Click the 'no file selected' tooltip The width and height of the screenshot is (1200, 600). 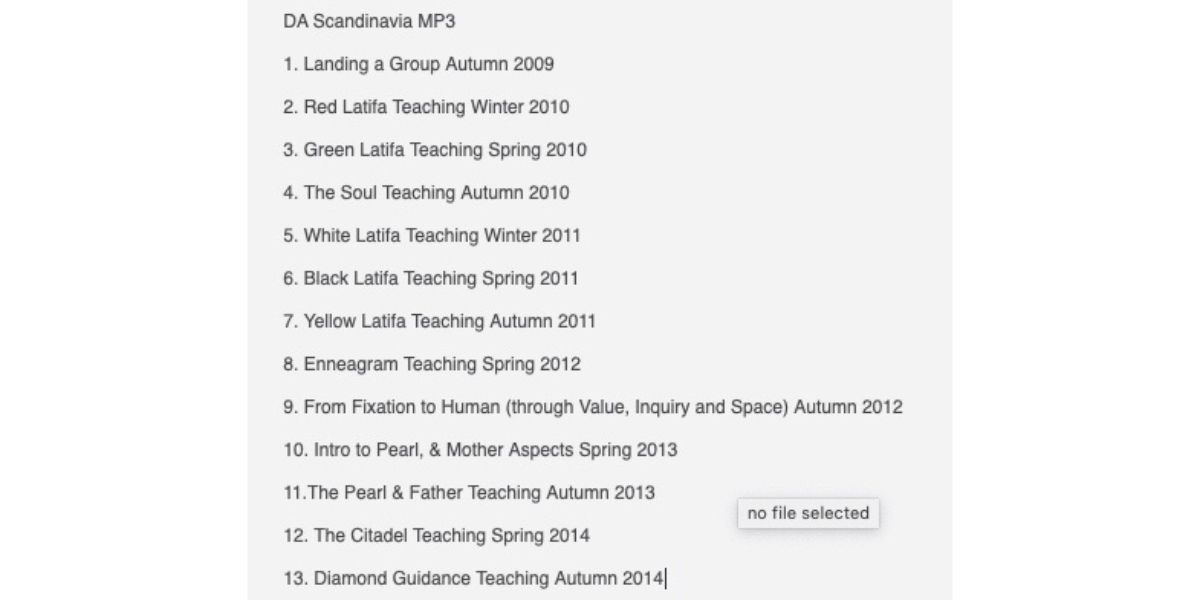tap(808, 513)
